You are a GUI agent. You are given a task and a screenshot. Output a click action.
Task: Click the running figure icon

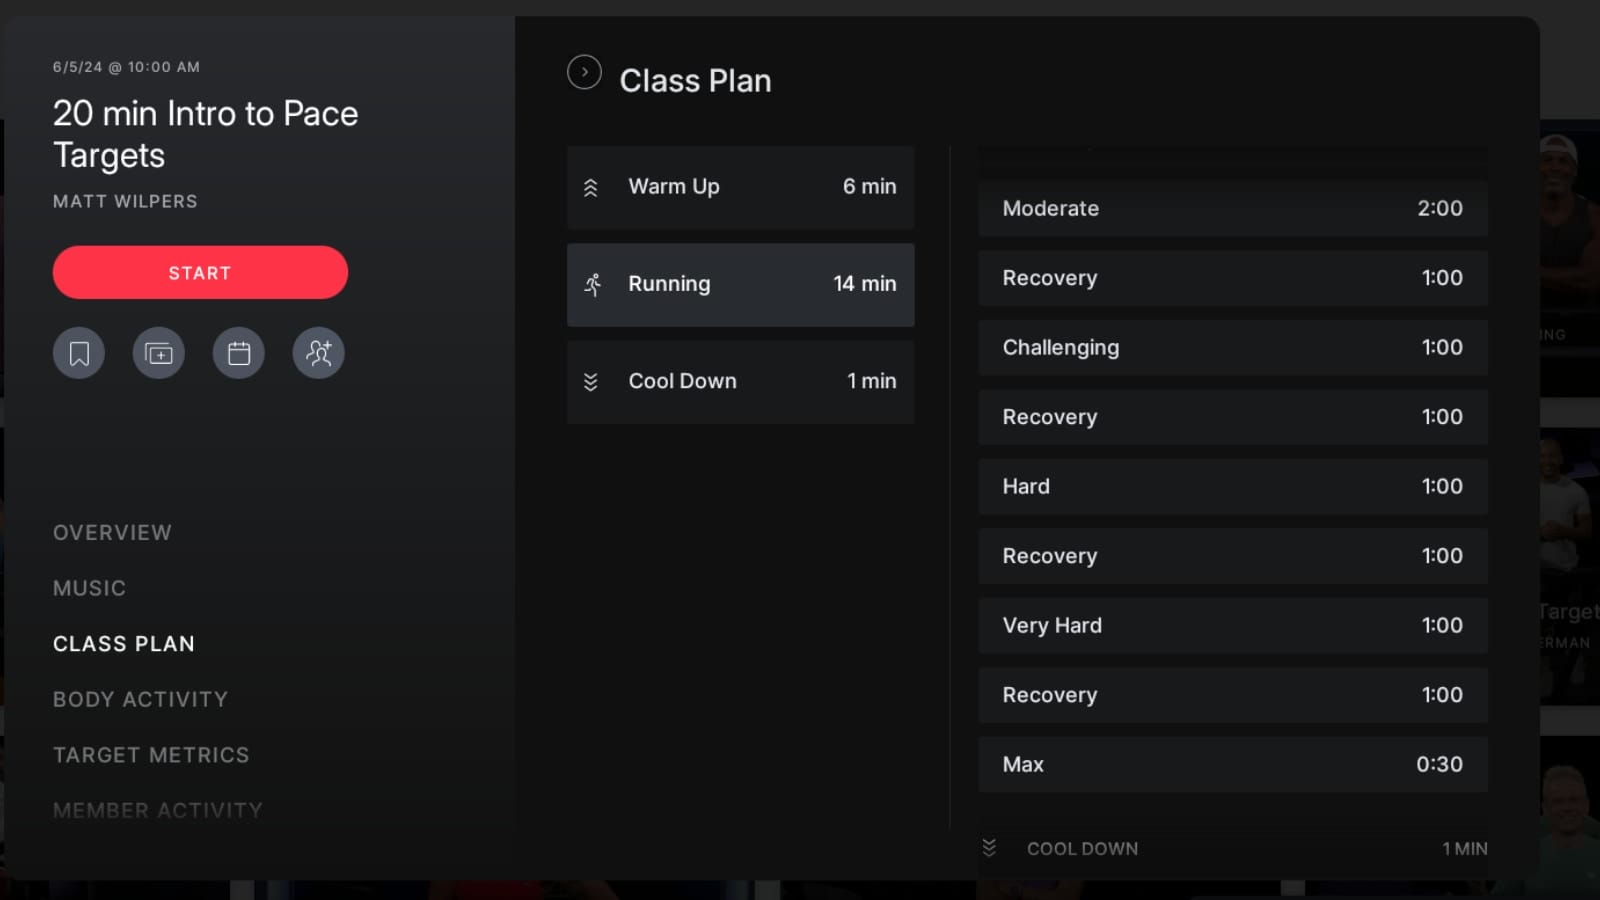[593, 285]
